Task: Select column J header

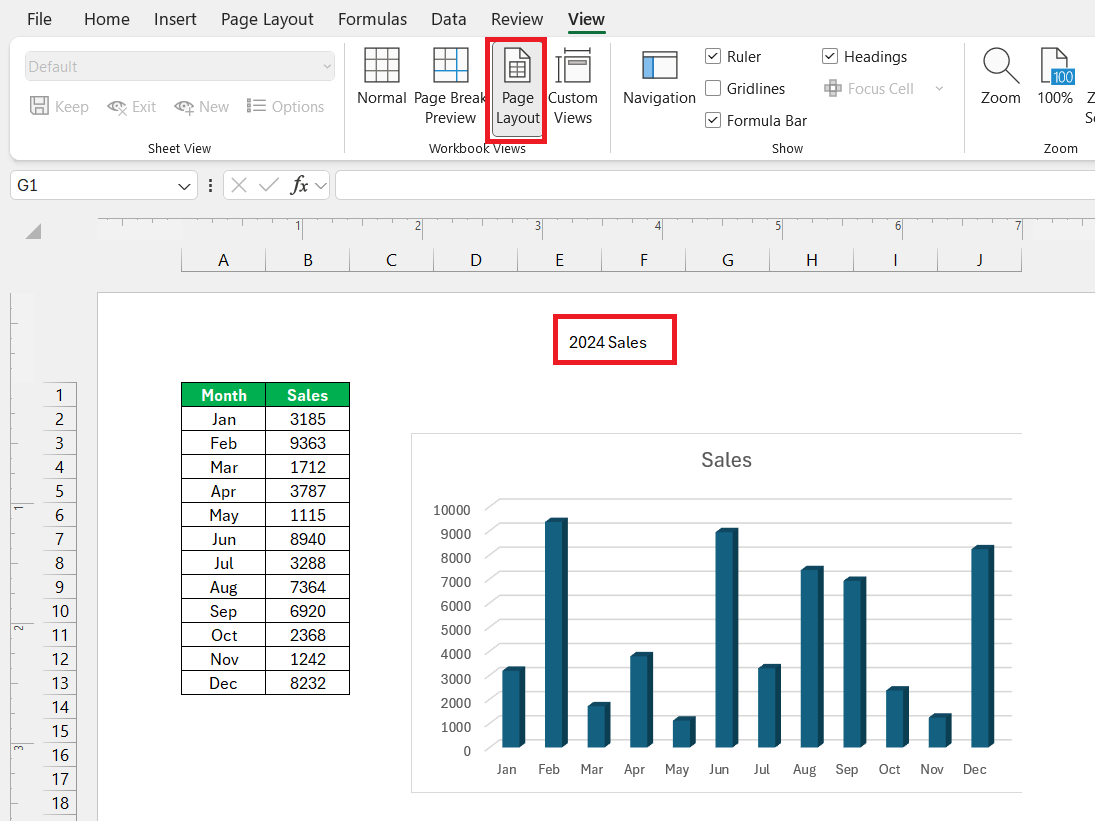Action: pos(979,260)
